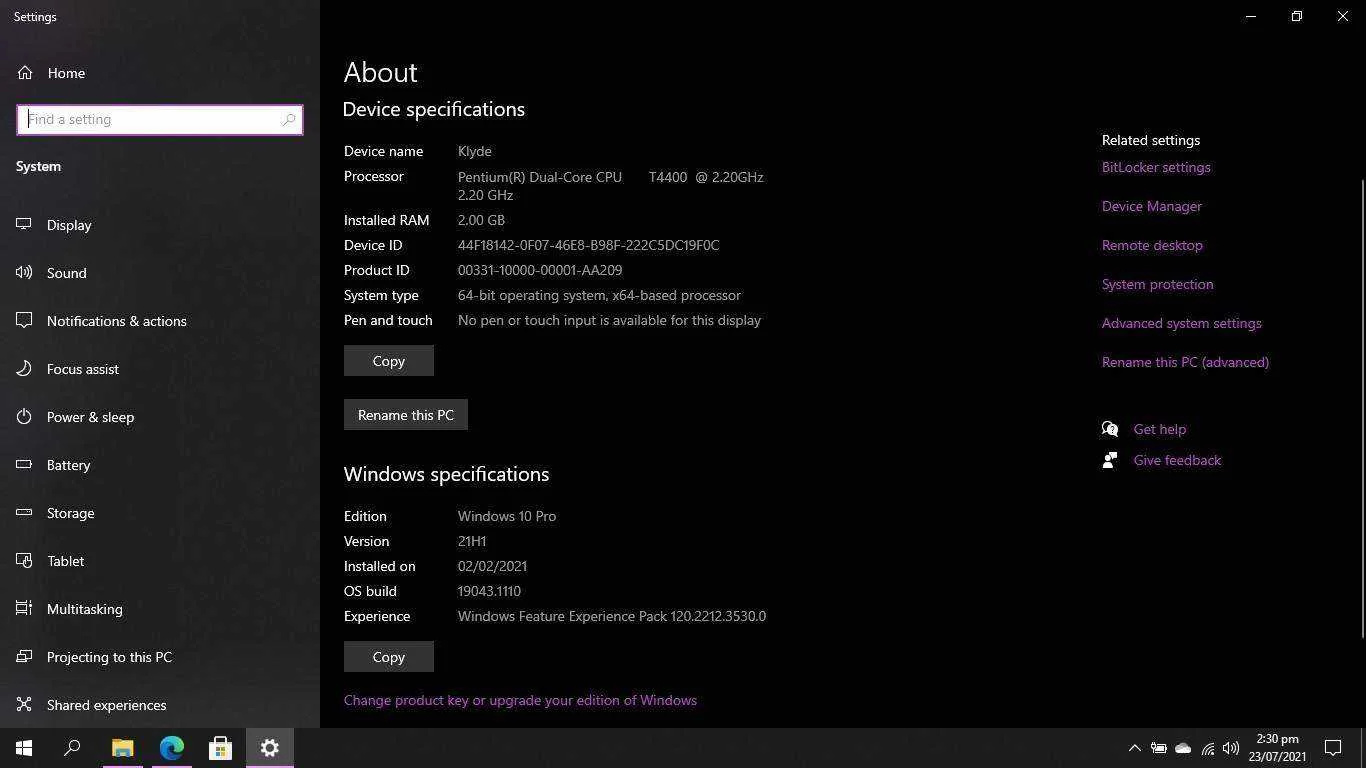
Task: Open Microsoft Store from the taskbar
Action: coord(220,747)
